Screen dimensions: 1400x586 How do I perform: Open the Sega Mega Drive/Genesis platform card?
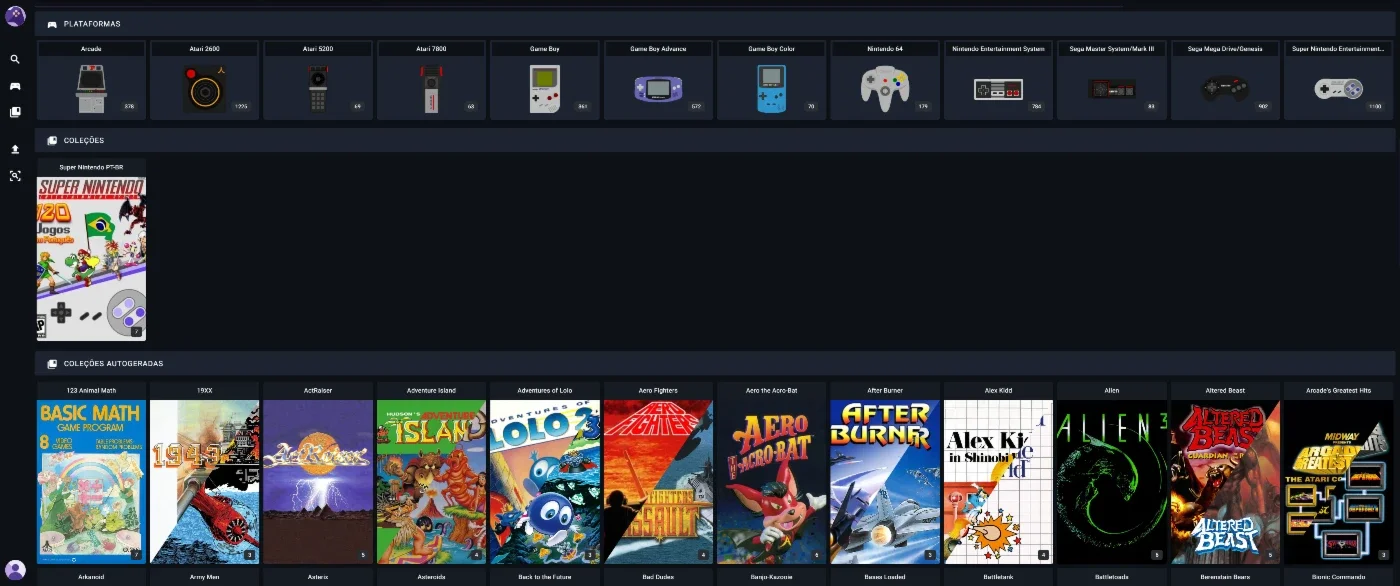click(x=1225, y=80)
